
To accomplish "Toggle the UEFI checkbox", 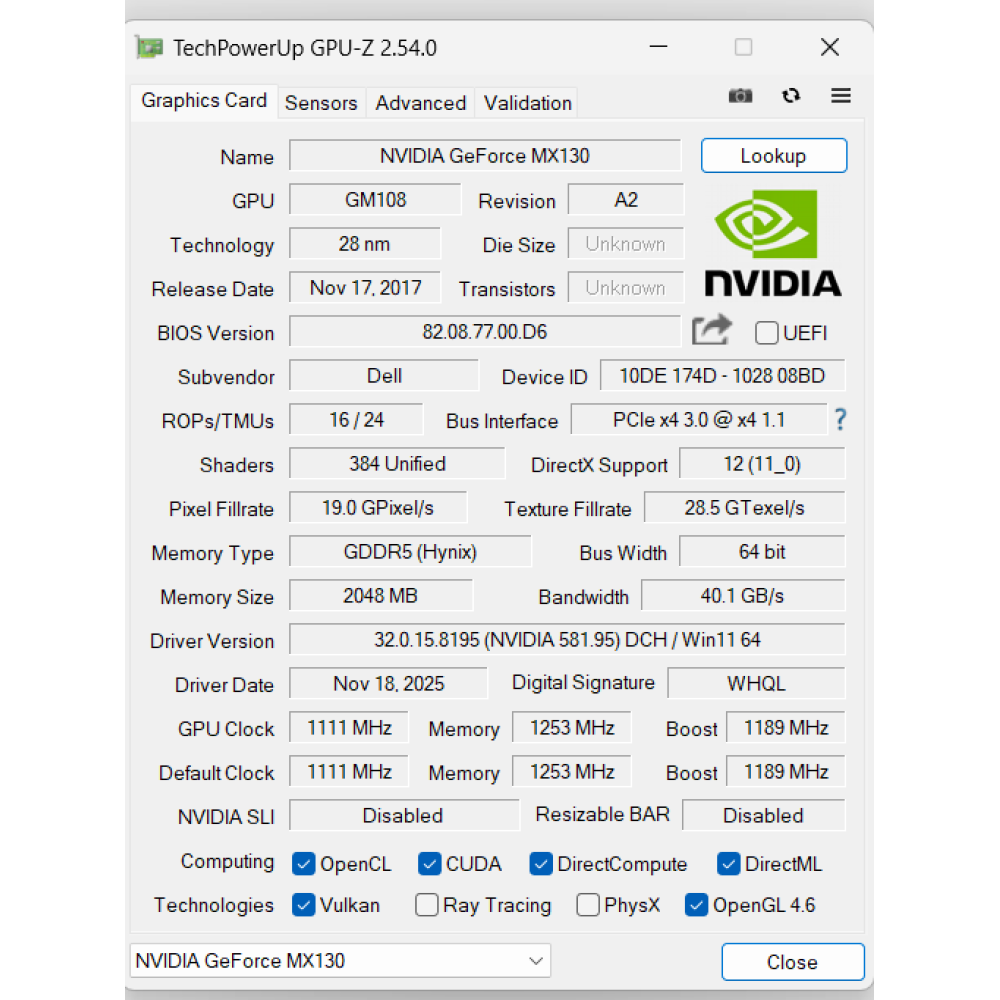I will 766,333.
